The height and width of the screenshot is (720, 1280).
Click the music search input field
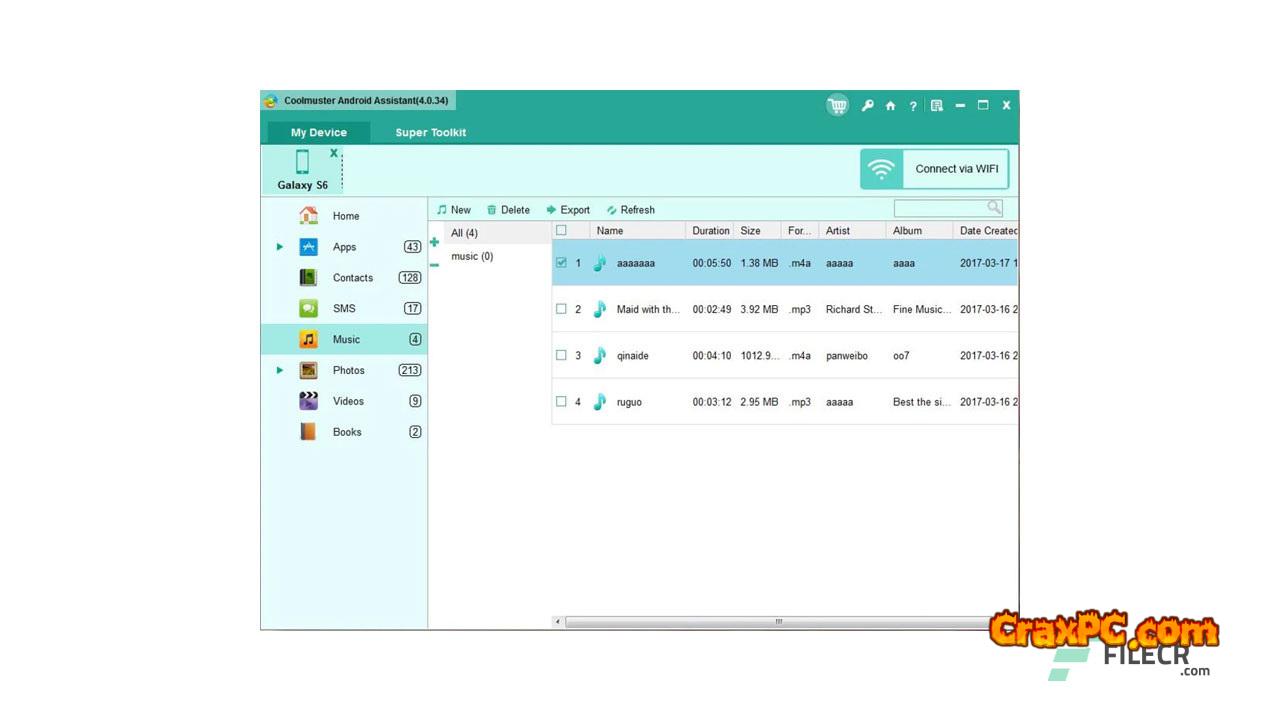[x=940, y=208]
